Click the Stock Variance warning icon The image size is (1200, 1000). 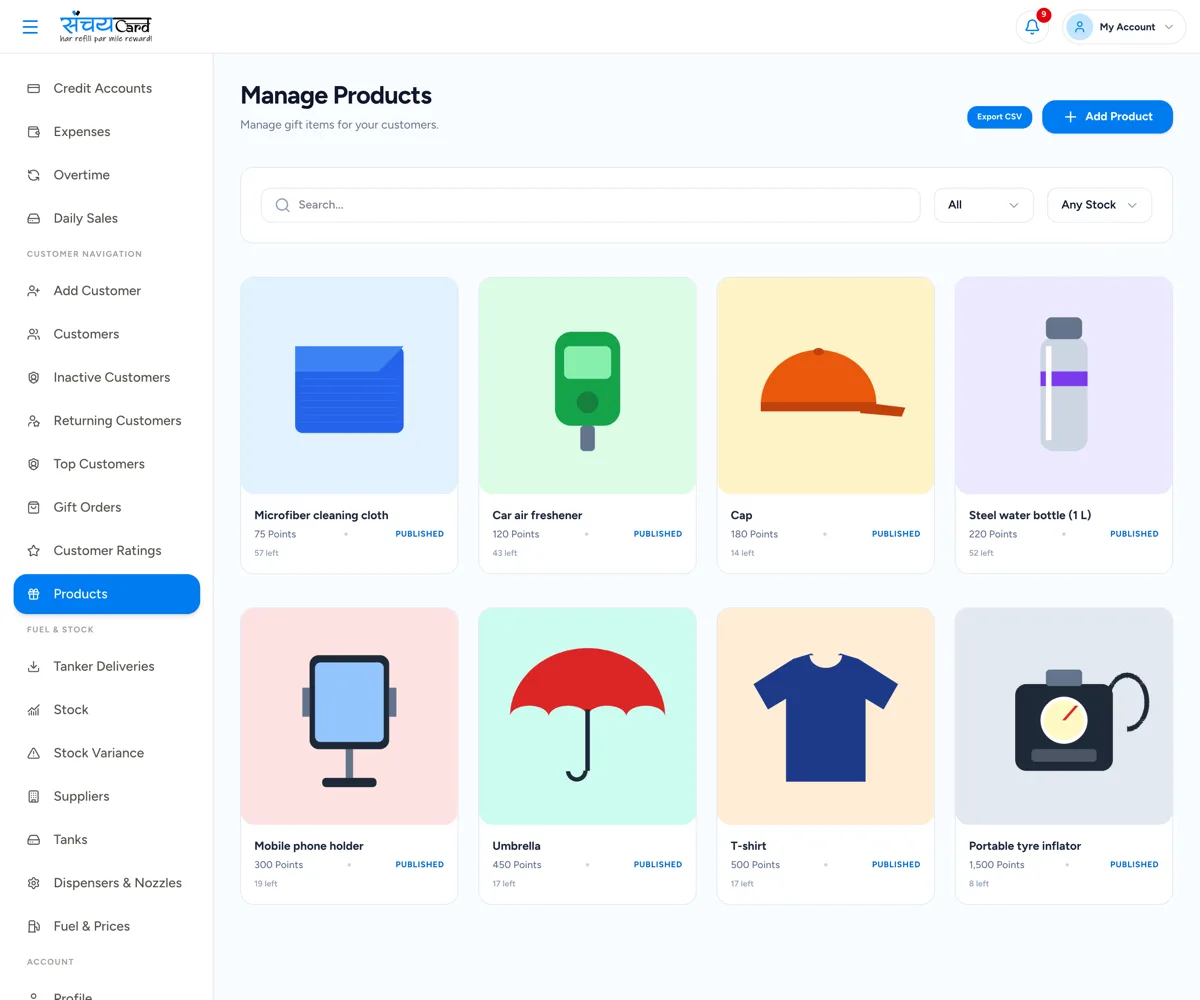(33, 753)
